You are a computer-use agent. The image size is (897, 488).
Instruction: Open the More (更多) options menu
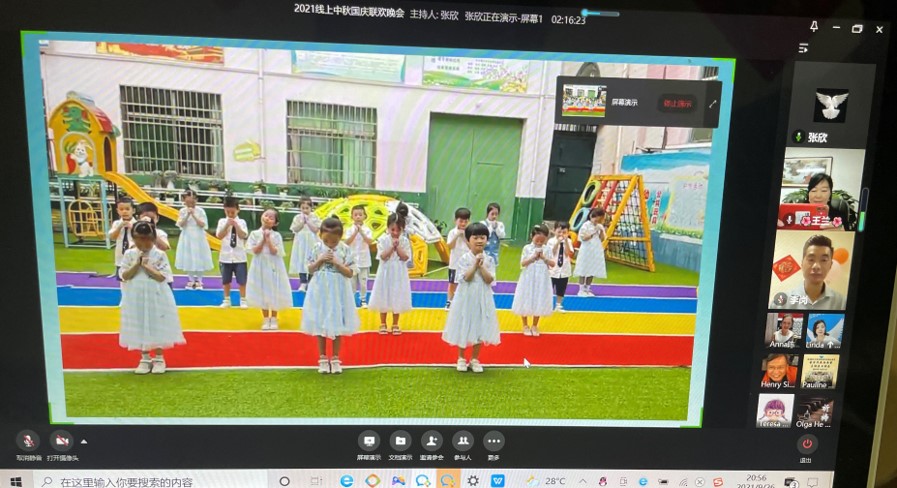494,441
